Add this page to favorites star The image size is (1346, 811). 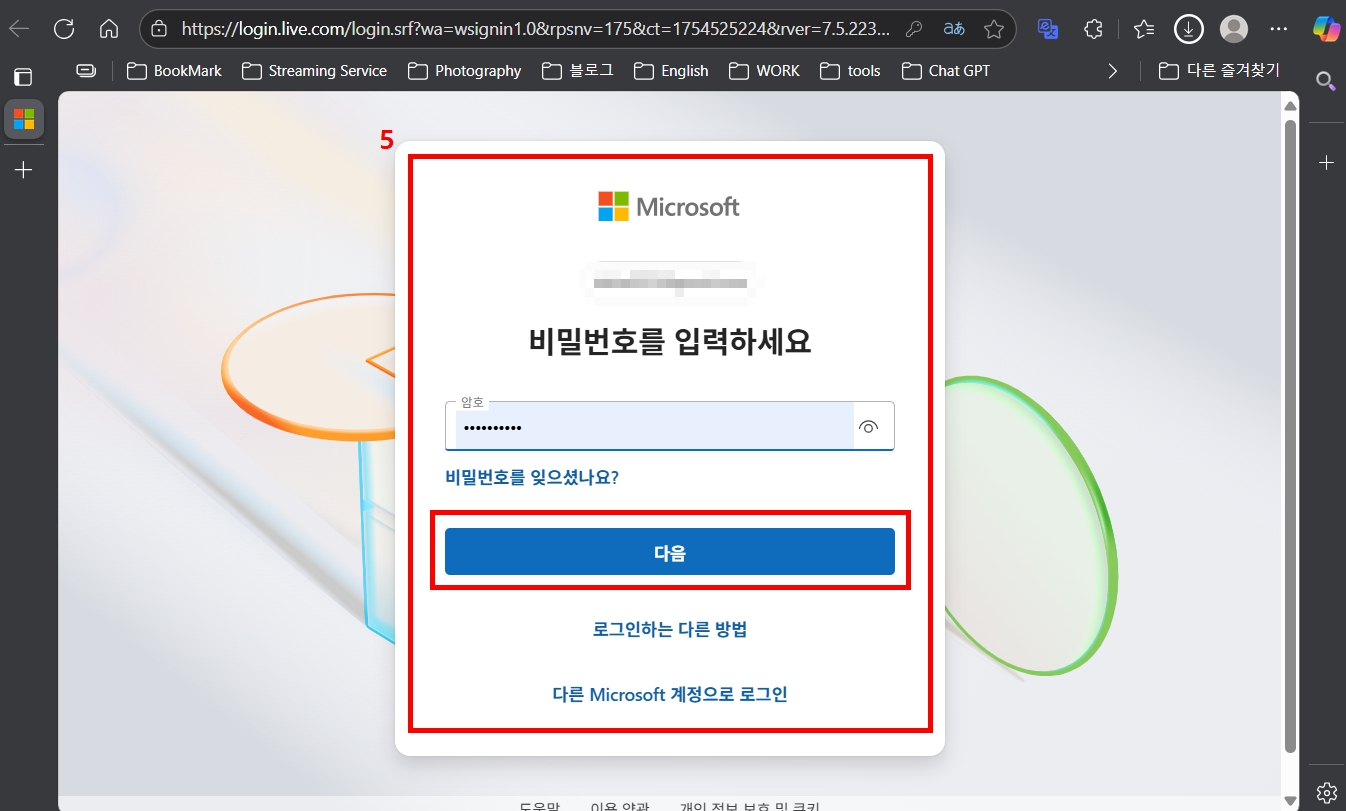994,30
